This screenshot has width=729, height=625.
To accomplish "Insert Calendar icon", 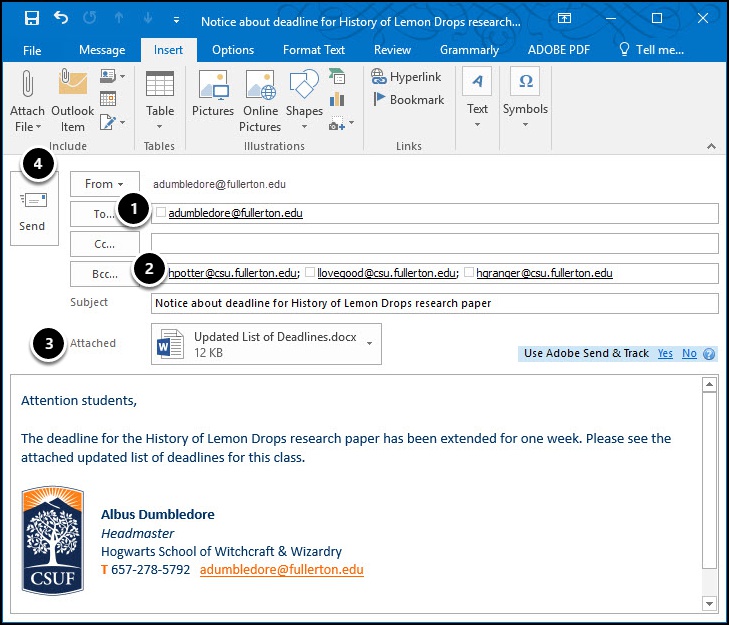I will pyautogui.click(x=108, y=99).
